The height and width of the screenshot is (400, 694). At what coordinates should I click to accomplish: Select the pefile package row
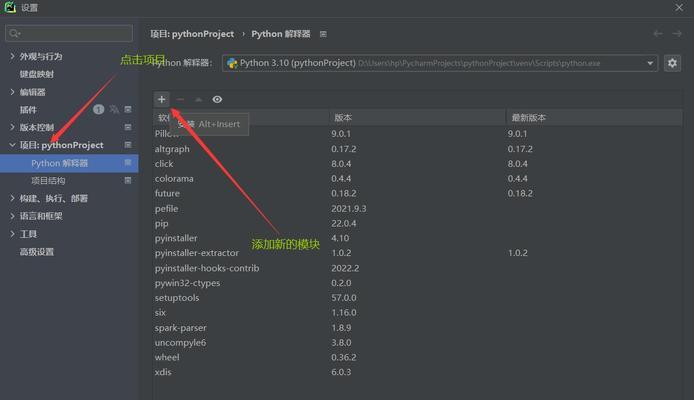pos(417,208)
